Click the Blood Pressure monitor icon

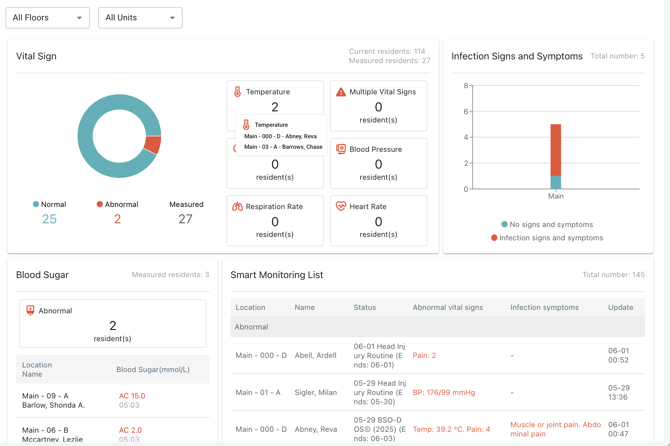point(341,149)
